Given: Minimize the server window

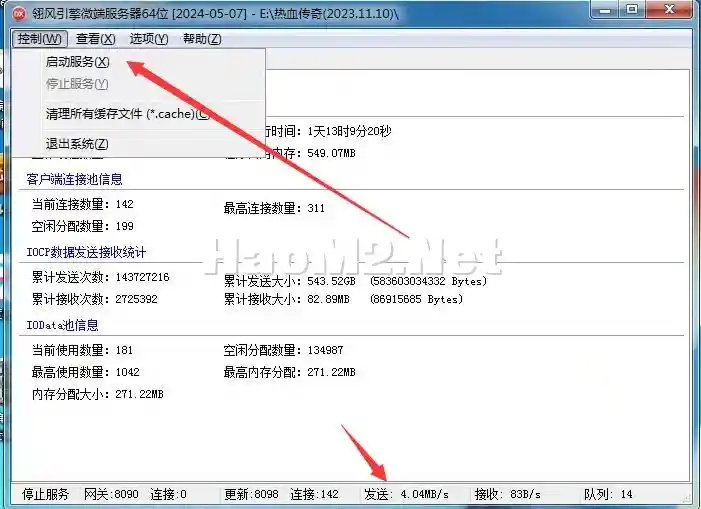Looking at the screenshot, I should [605, 10].
